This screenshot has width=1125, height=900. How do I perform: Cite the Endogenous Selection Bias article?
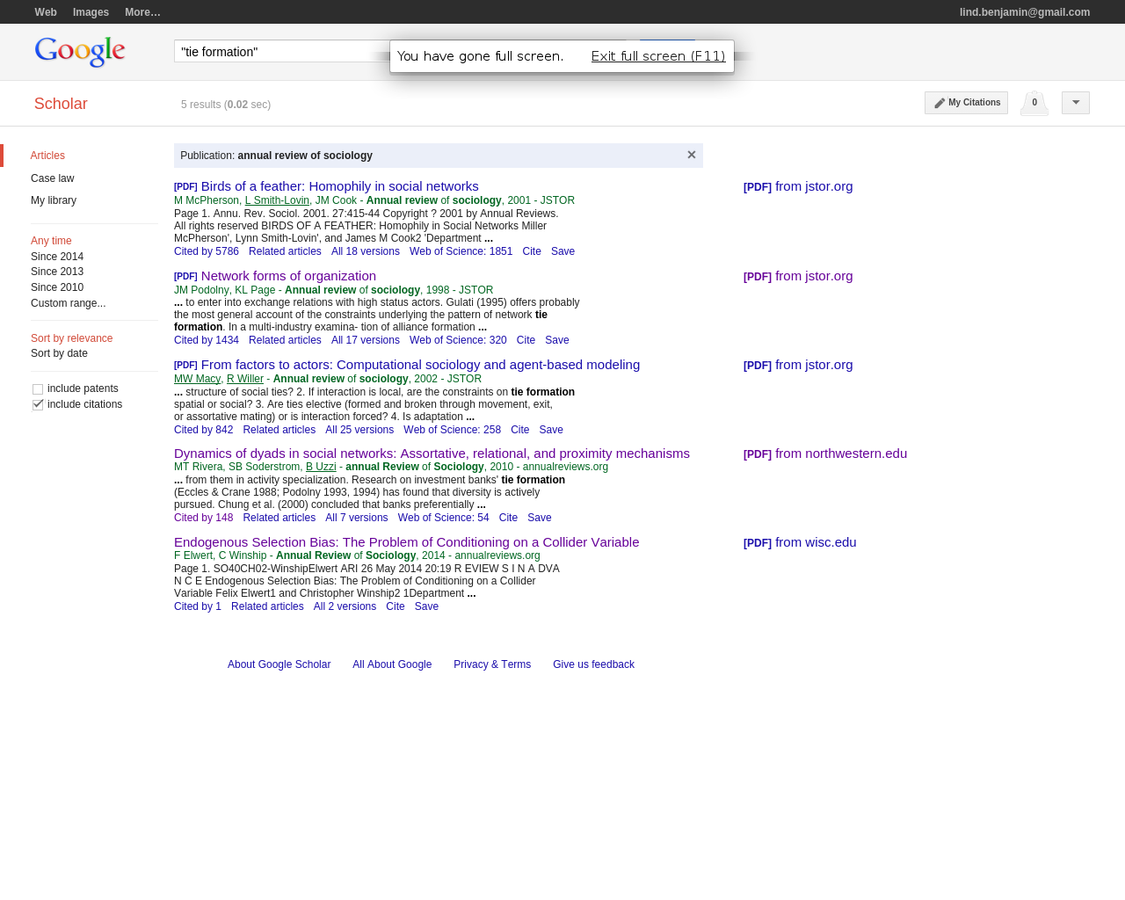[395, 606]
